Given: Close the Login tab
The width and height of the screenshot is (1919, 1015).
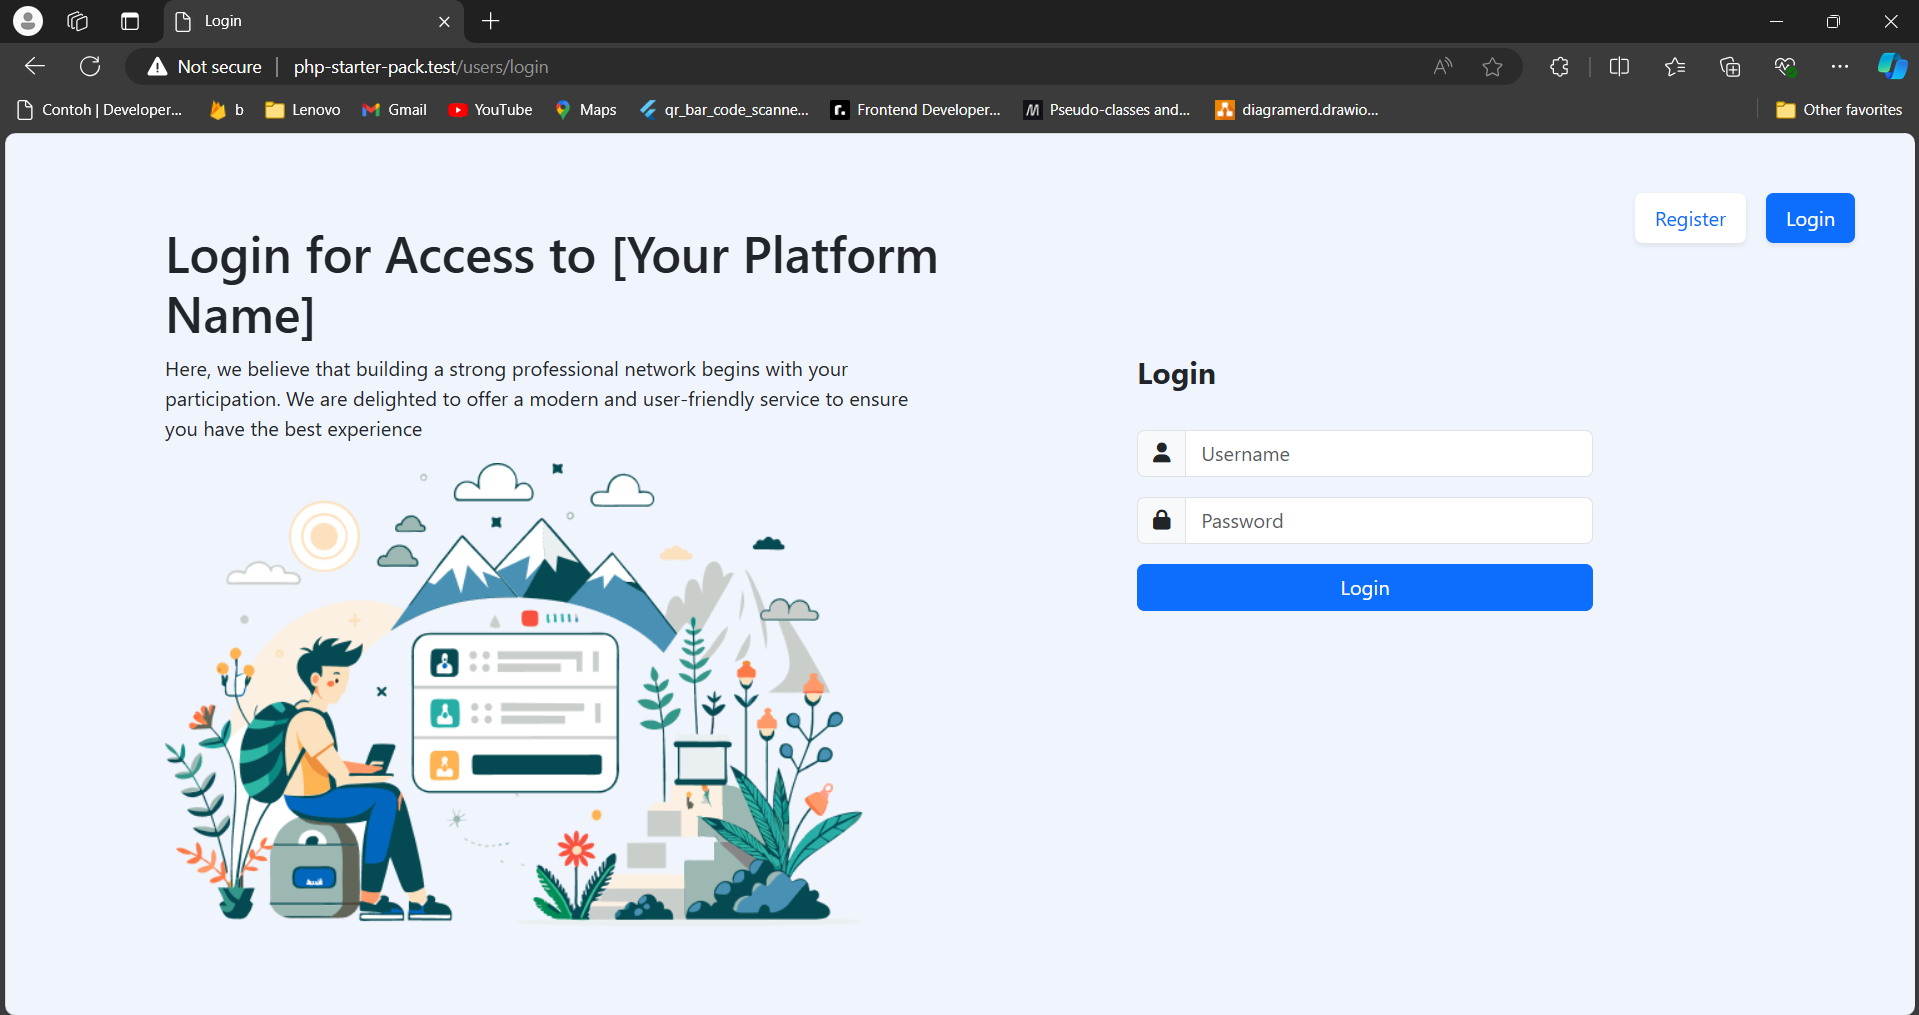Looking at the screenshot, I should point(444,21).
